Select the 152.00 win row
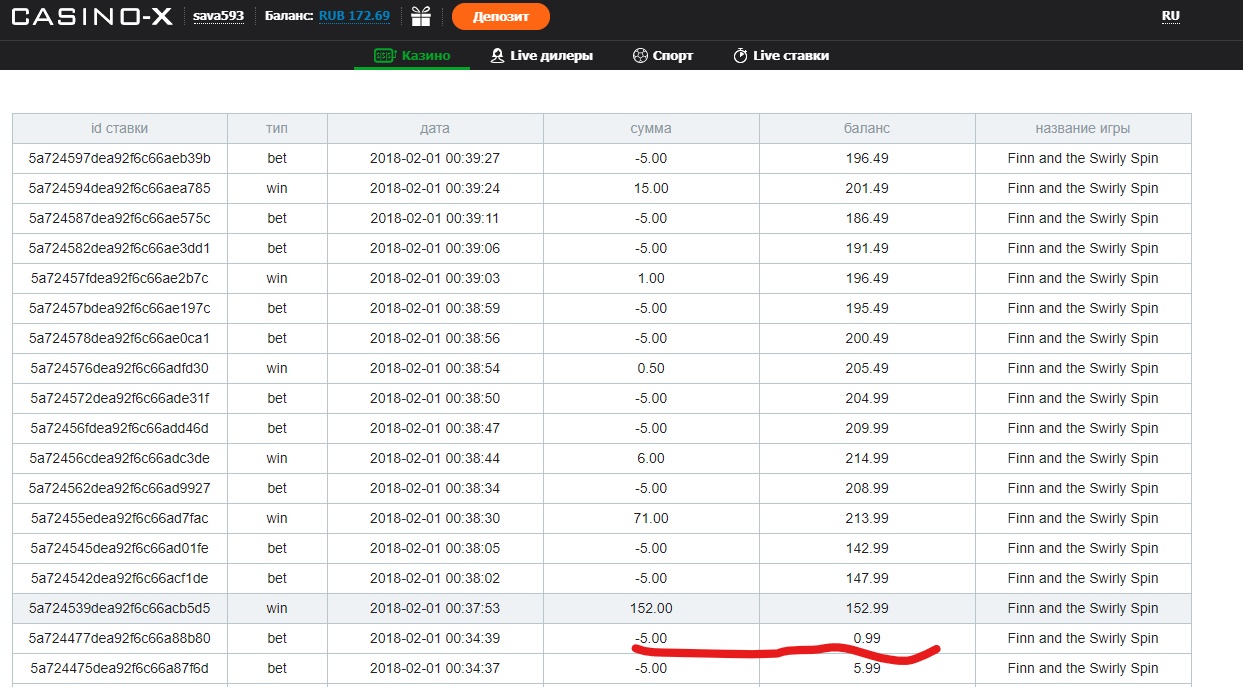The image size is (1243, 690). [x=601, y=608]
